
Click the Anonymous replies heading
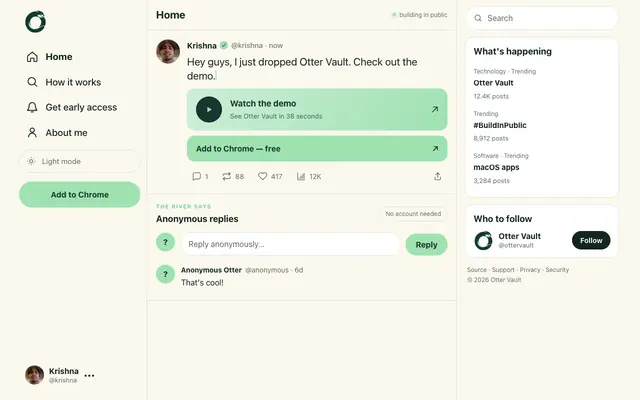point(197,219)
